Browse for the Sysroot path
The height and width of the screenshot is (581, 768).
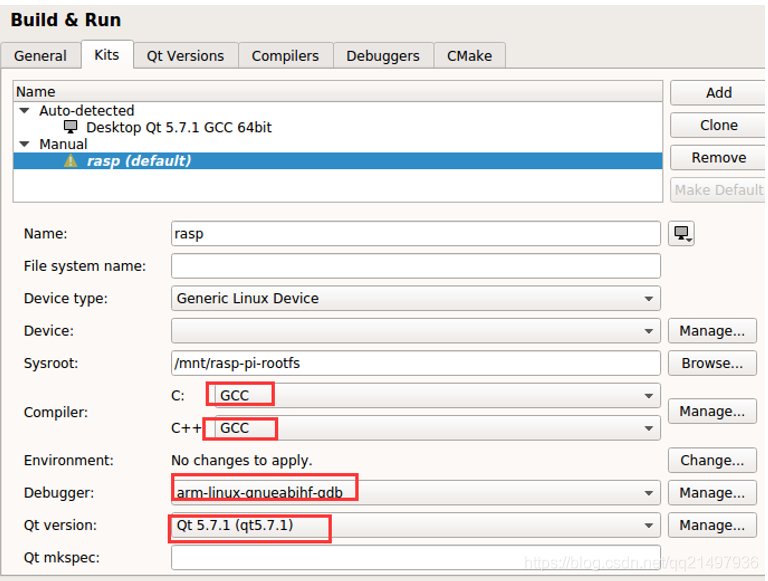coord(712,363)
